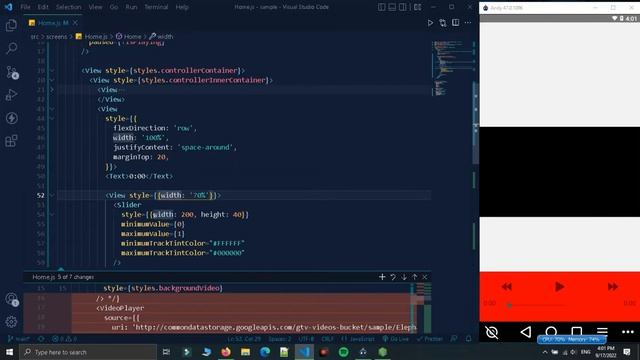Viewport: 640px width, 360px height.
Task: Open the lightning-bolt extension view in activity bar
Action: click(11, 118)
